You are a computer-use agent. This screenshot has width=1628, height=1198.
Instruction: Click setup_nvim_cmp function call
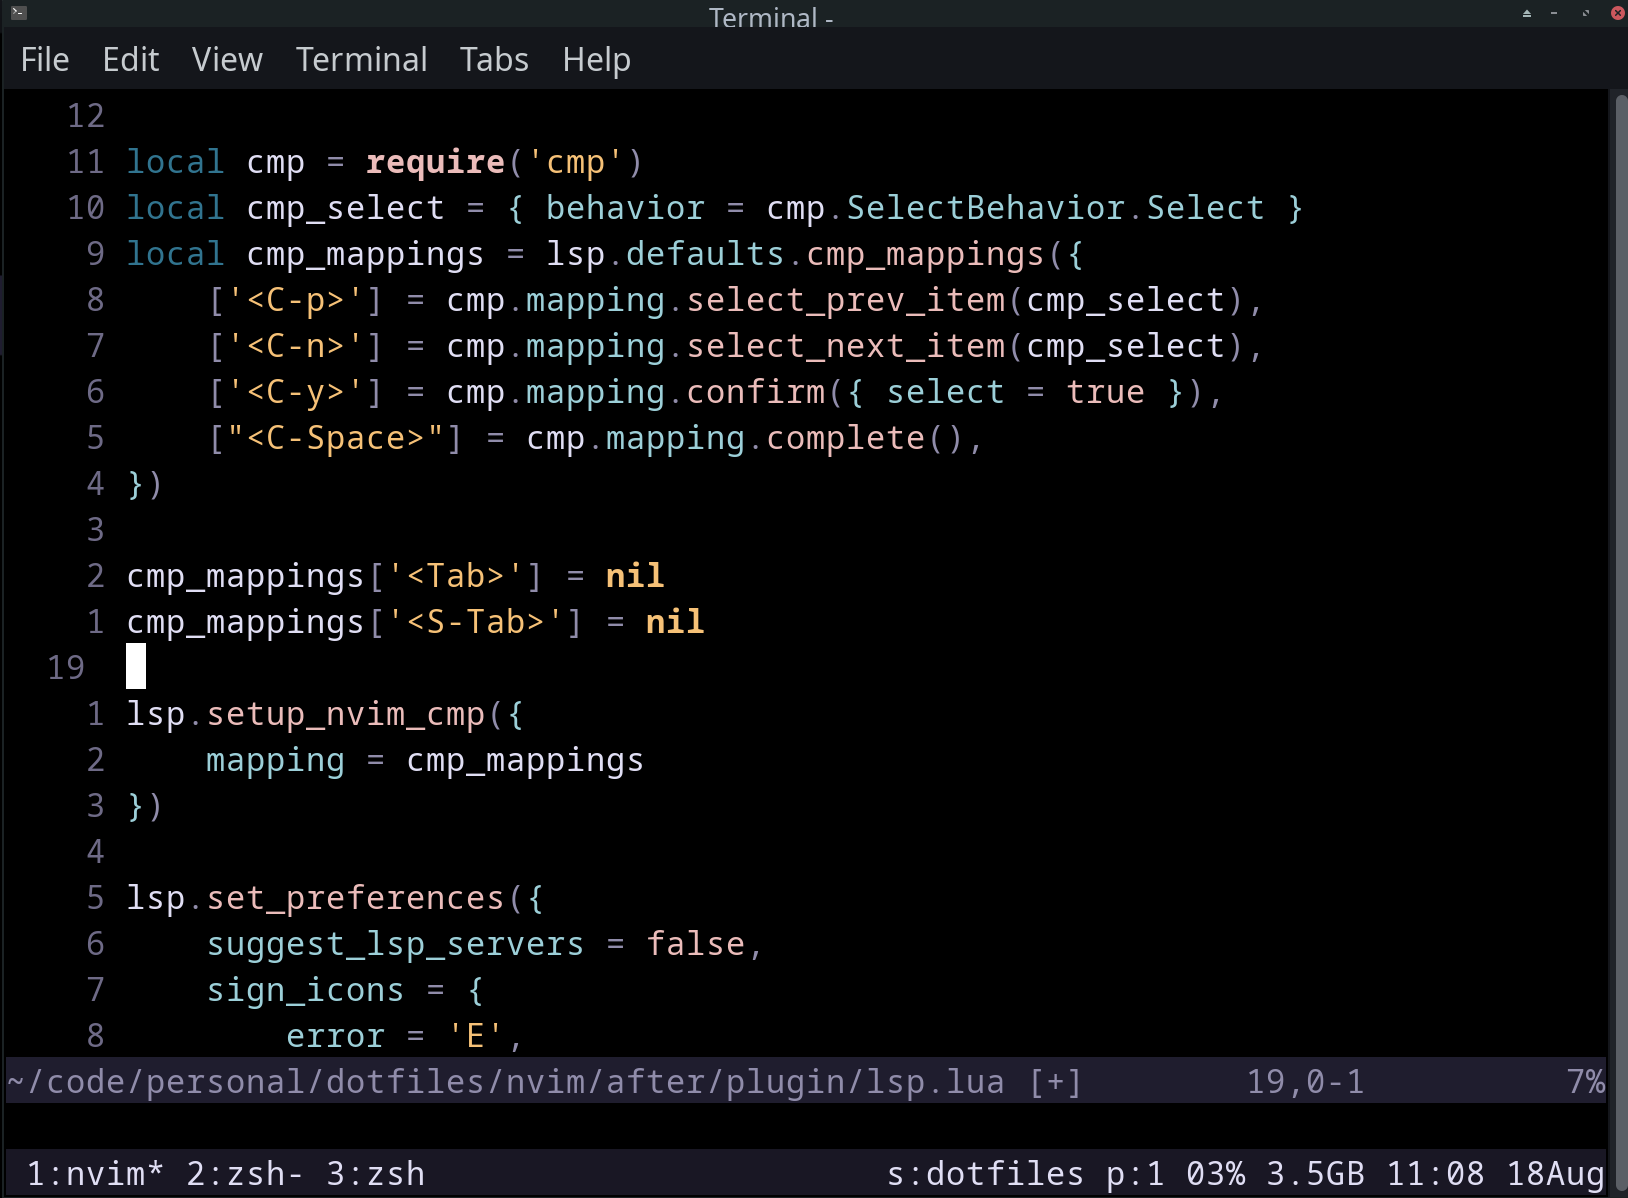(x=345, y=714)
